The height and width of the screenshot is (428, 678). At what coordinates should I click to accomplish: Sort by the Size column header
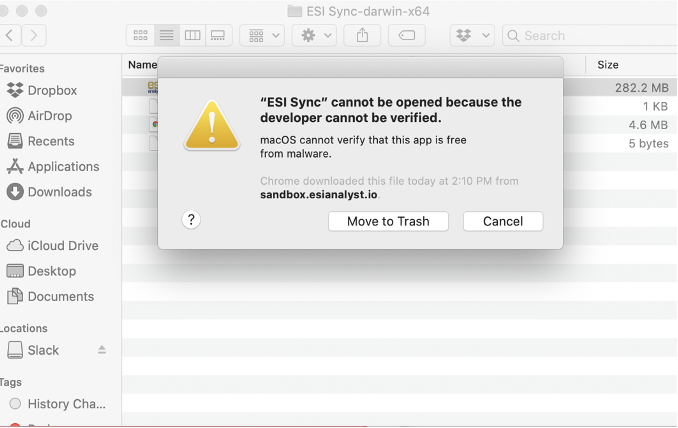(608, 65)
